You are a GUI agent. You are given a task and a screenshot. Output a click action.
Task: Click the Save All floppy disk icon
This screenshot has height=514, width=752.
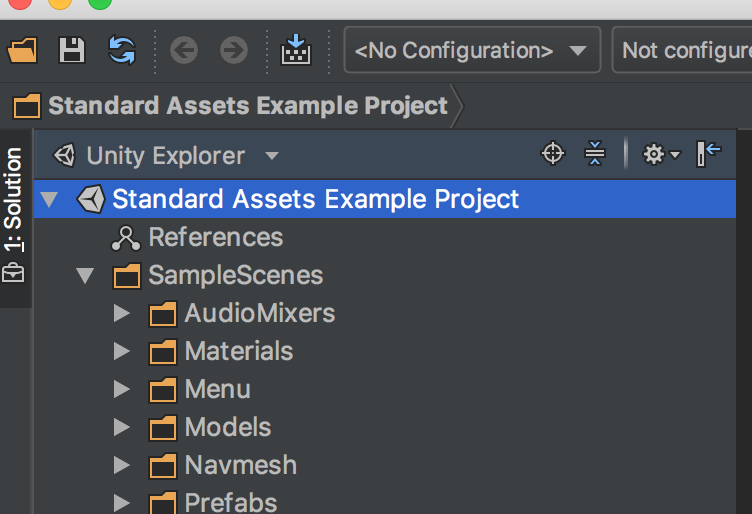tap(72, 50)
